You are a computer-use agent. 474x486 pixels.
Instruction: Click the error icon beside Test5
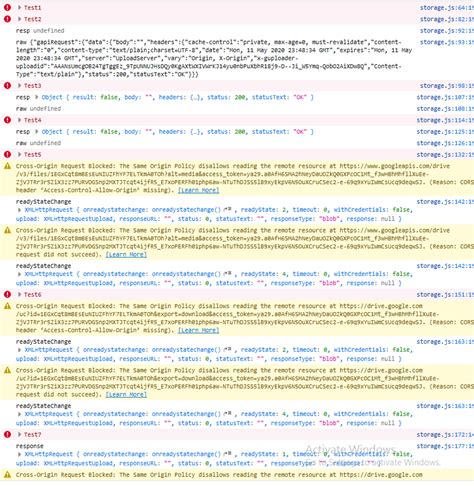(7, 154)
